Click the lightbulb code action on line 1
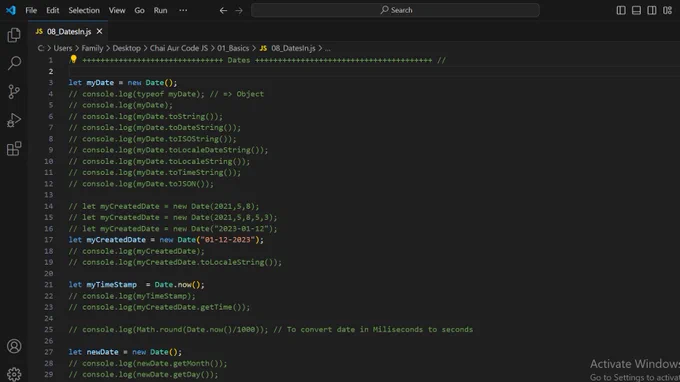 tap(73, 59)
